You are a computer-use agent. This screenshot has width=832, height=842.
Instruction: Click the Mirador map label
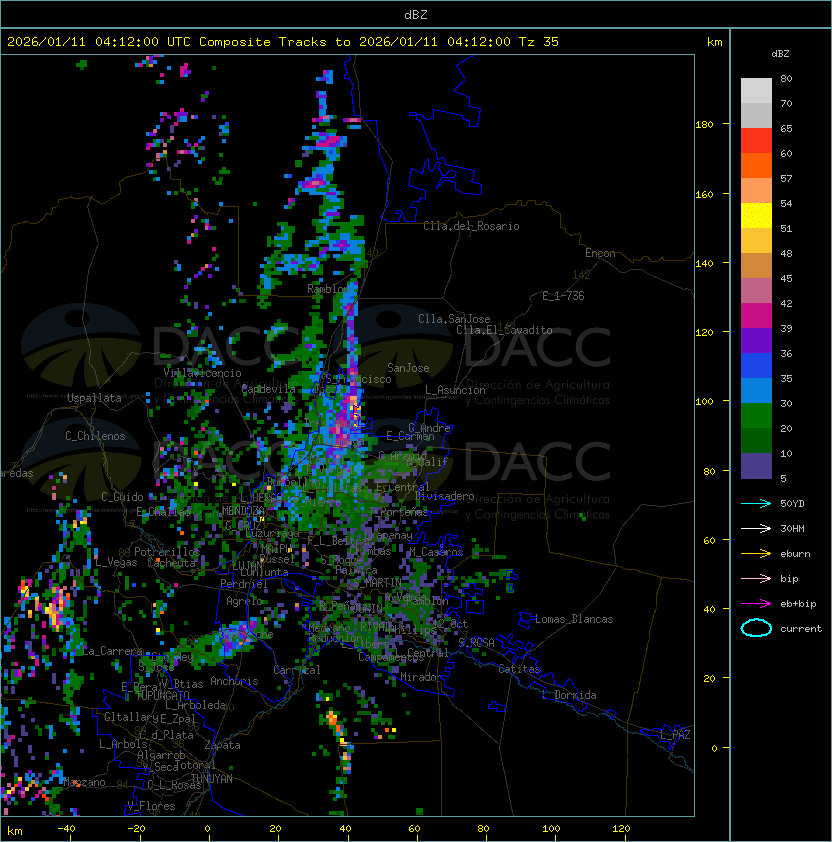click(421, 678)
